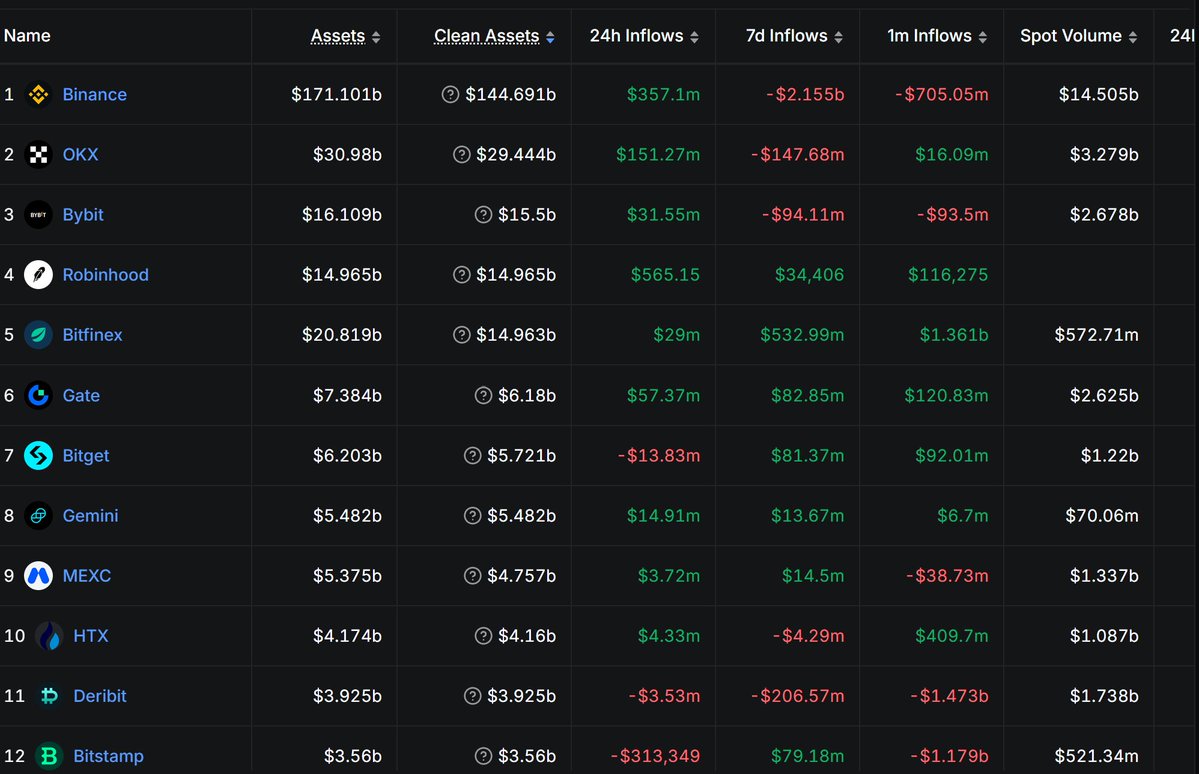Open the HTX exchange link
Viewport: 1199px width, 774px height.
(x=91, y=636)
